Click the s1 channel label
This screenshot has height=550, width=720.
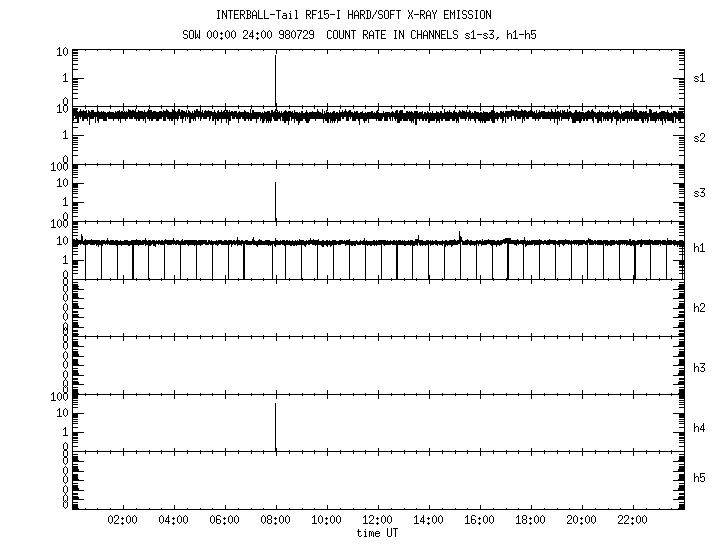click(x=700, y=78)
